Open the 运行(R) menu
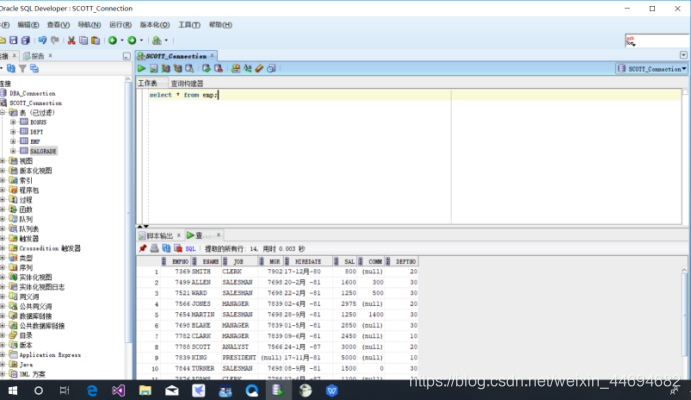This screenshot has height=400, width=691. (120, 25)
